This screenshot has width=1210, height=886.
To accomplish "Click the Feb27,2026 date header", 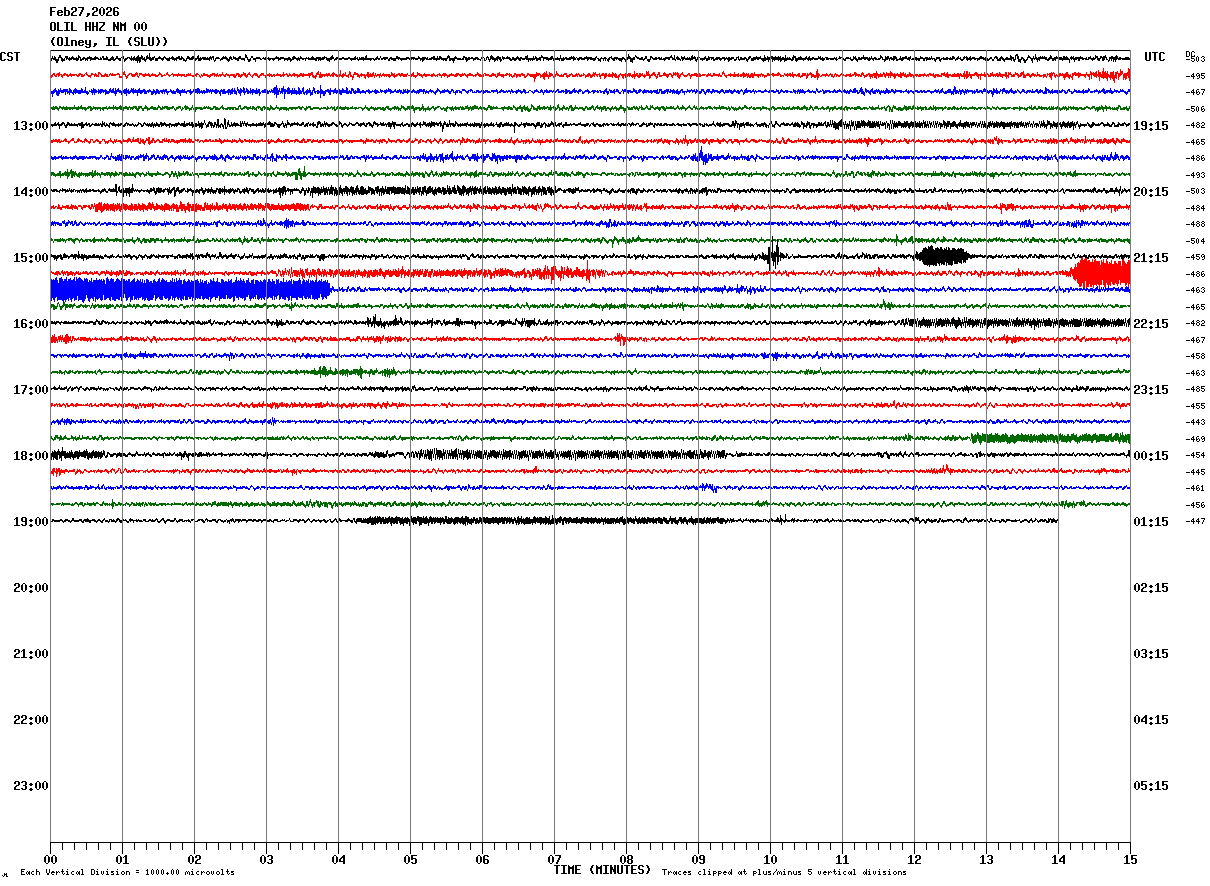I will [84, 12].
